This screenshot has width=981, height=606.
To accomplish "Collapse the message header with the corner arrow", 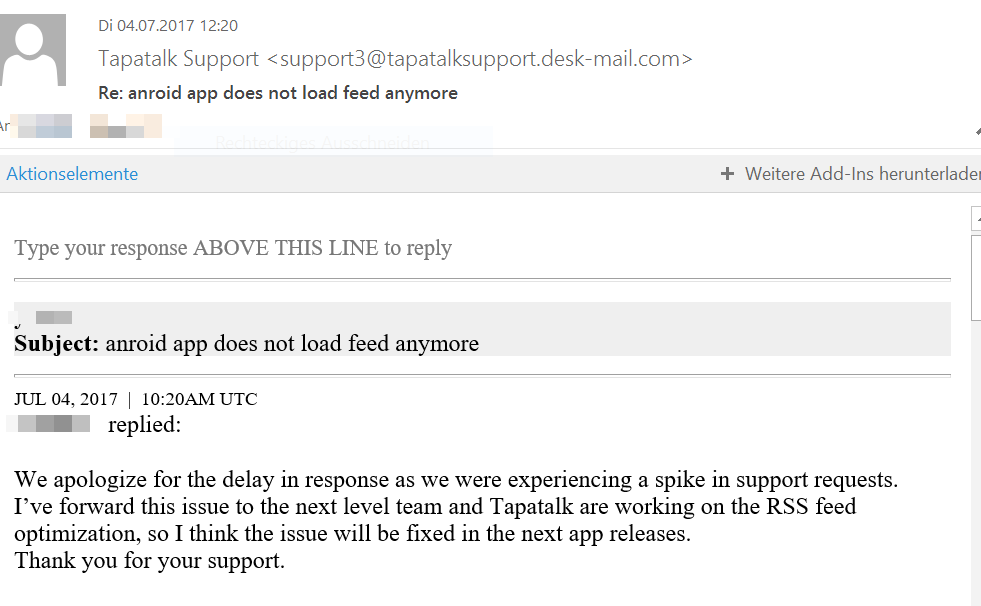I will click(977, 131).
